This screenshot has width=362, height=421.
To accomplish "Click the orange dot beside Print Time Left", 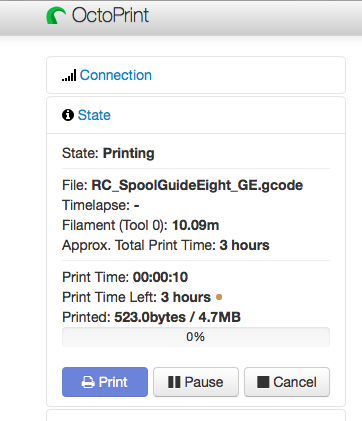I will pos(219,297).
